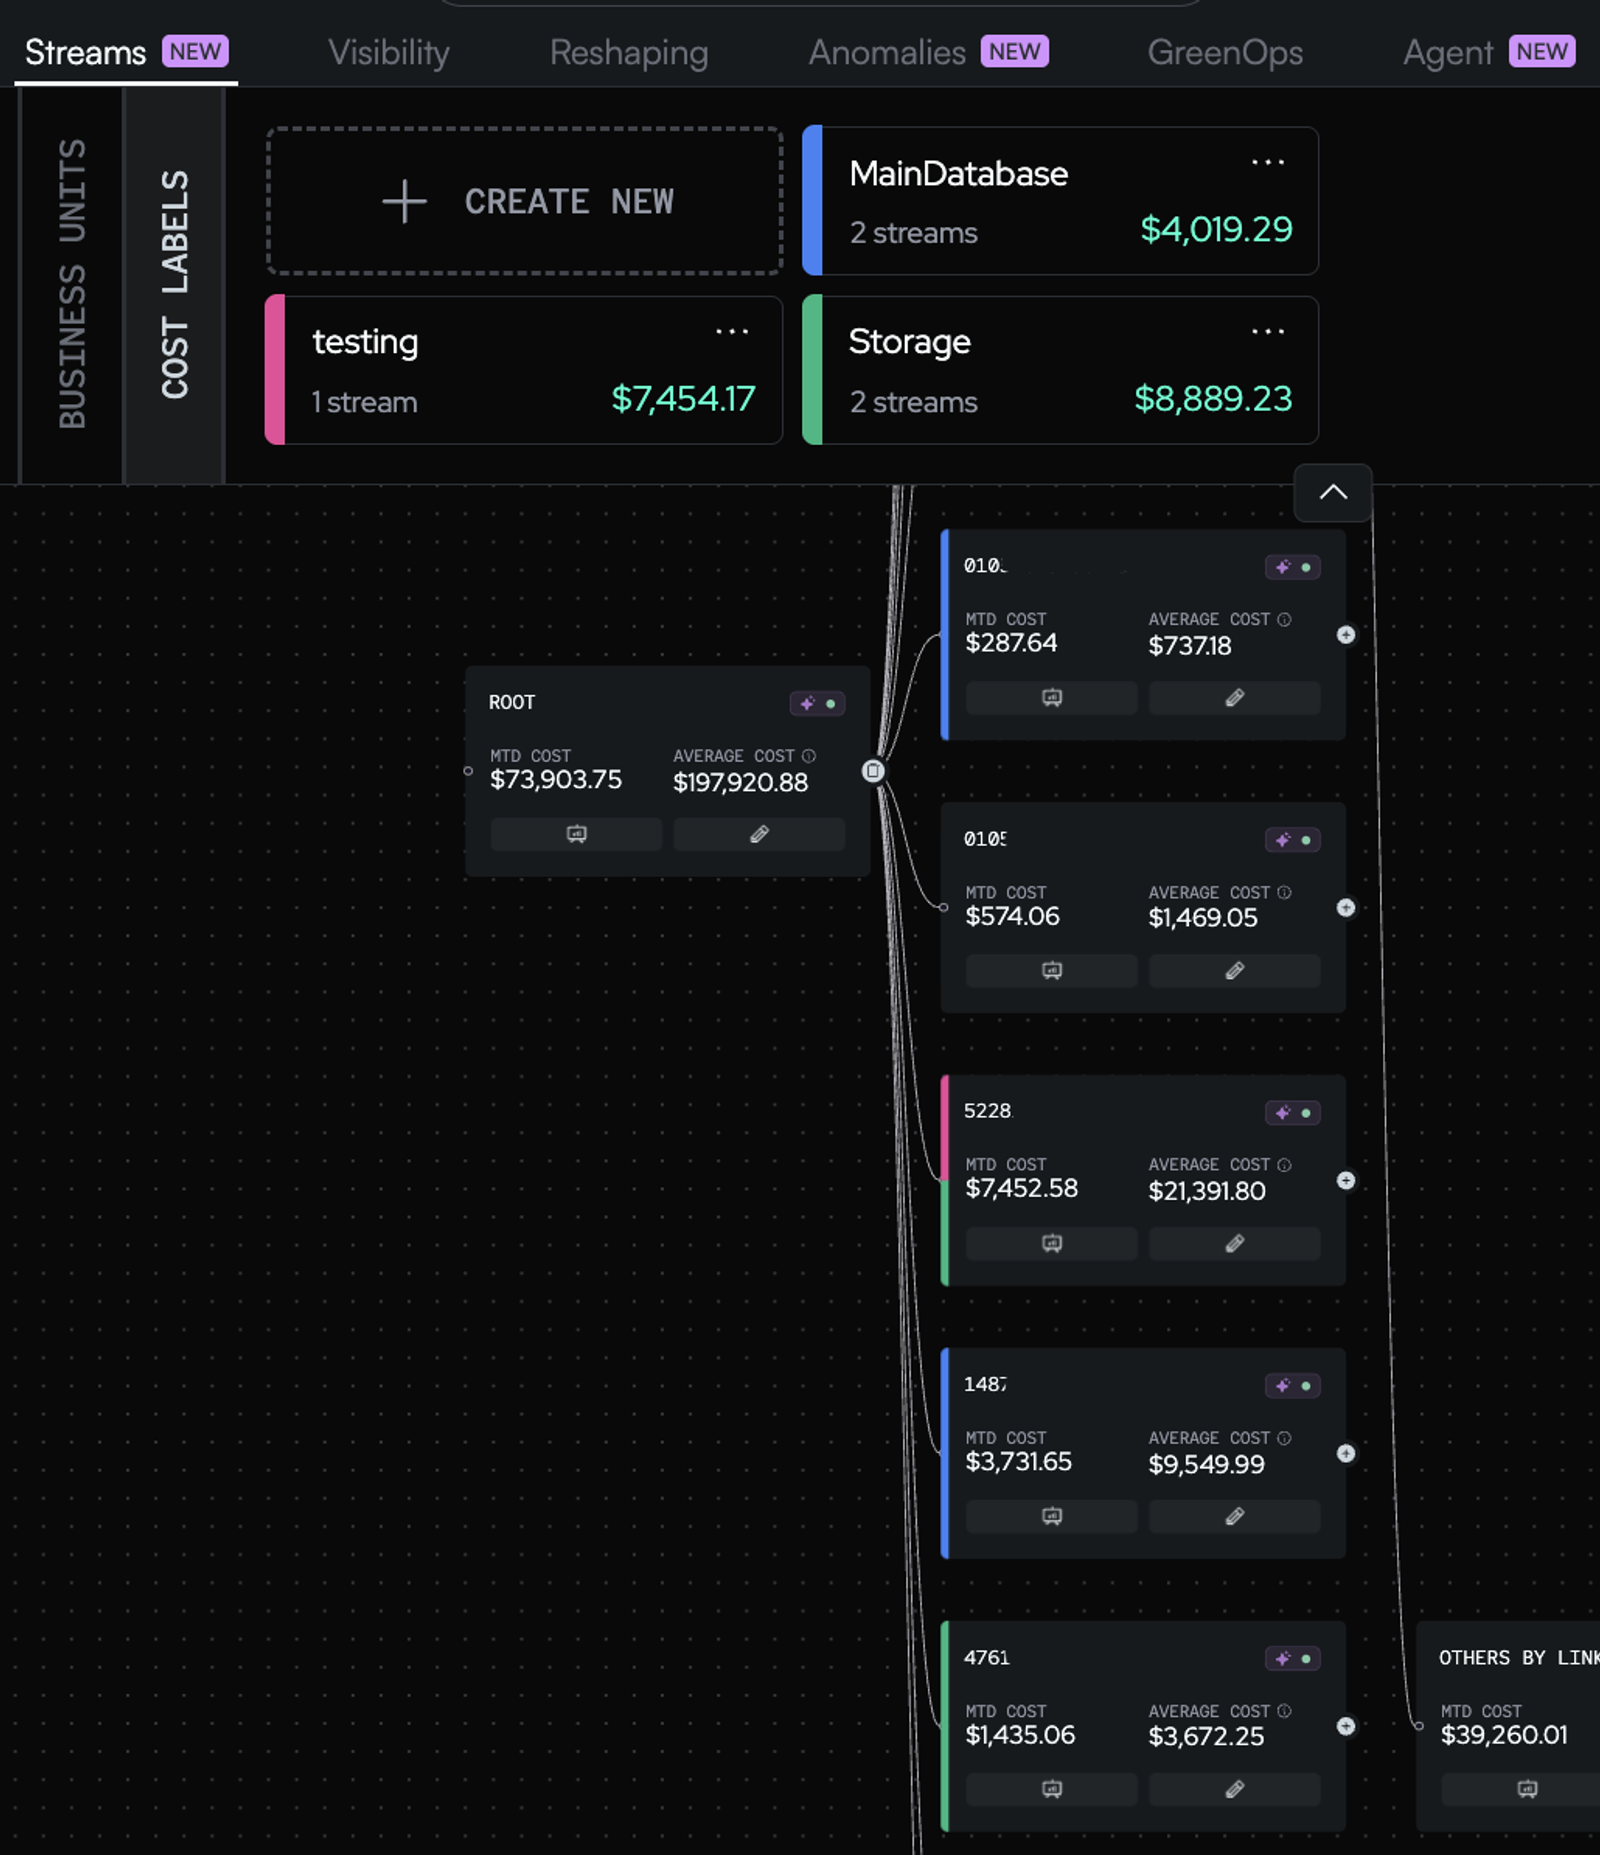The width and height of the screenshot is (1600, 1855).
Task: Click the ROOT node average cost info icon
Action: tap(809, 756)
